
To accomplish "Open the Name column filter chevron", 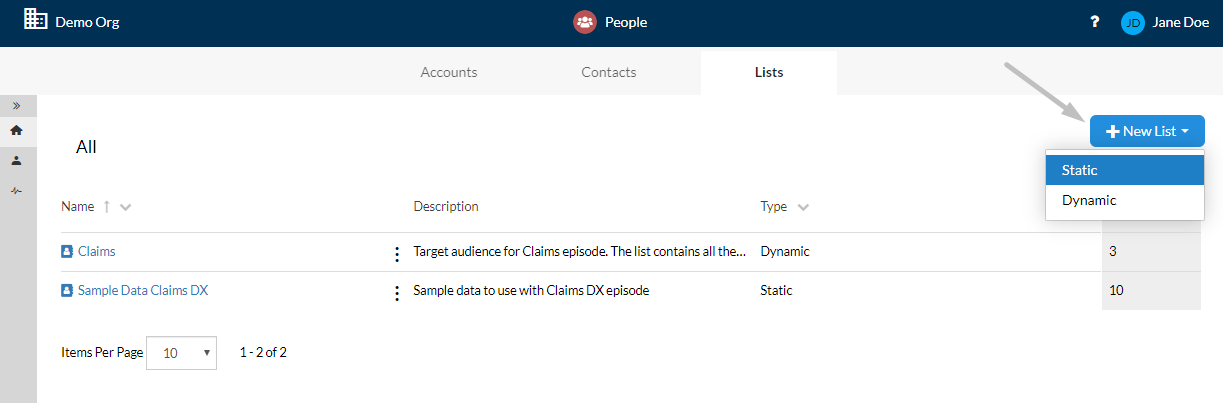I will point(125,208).
